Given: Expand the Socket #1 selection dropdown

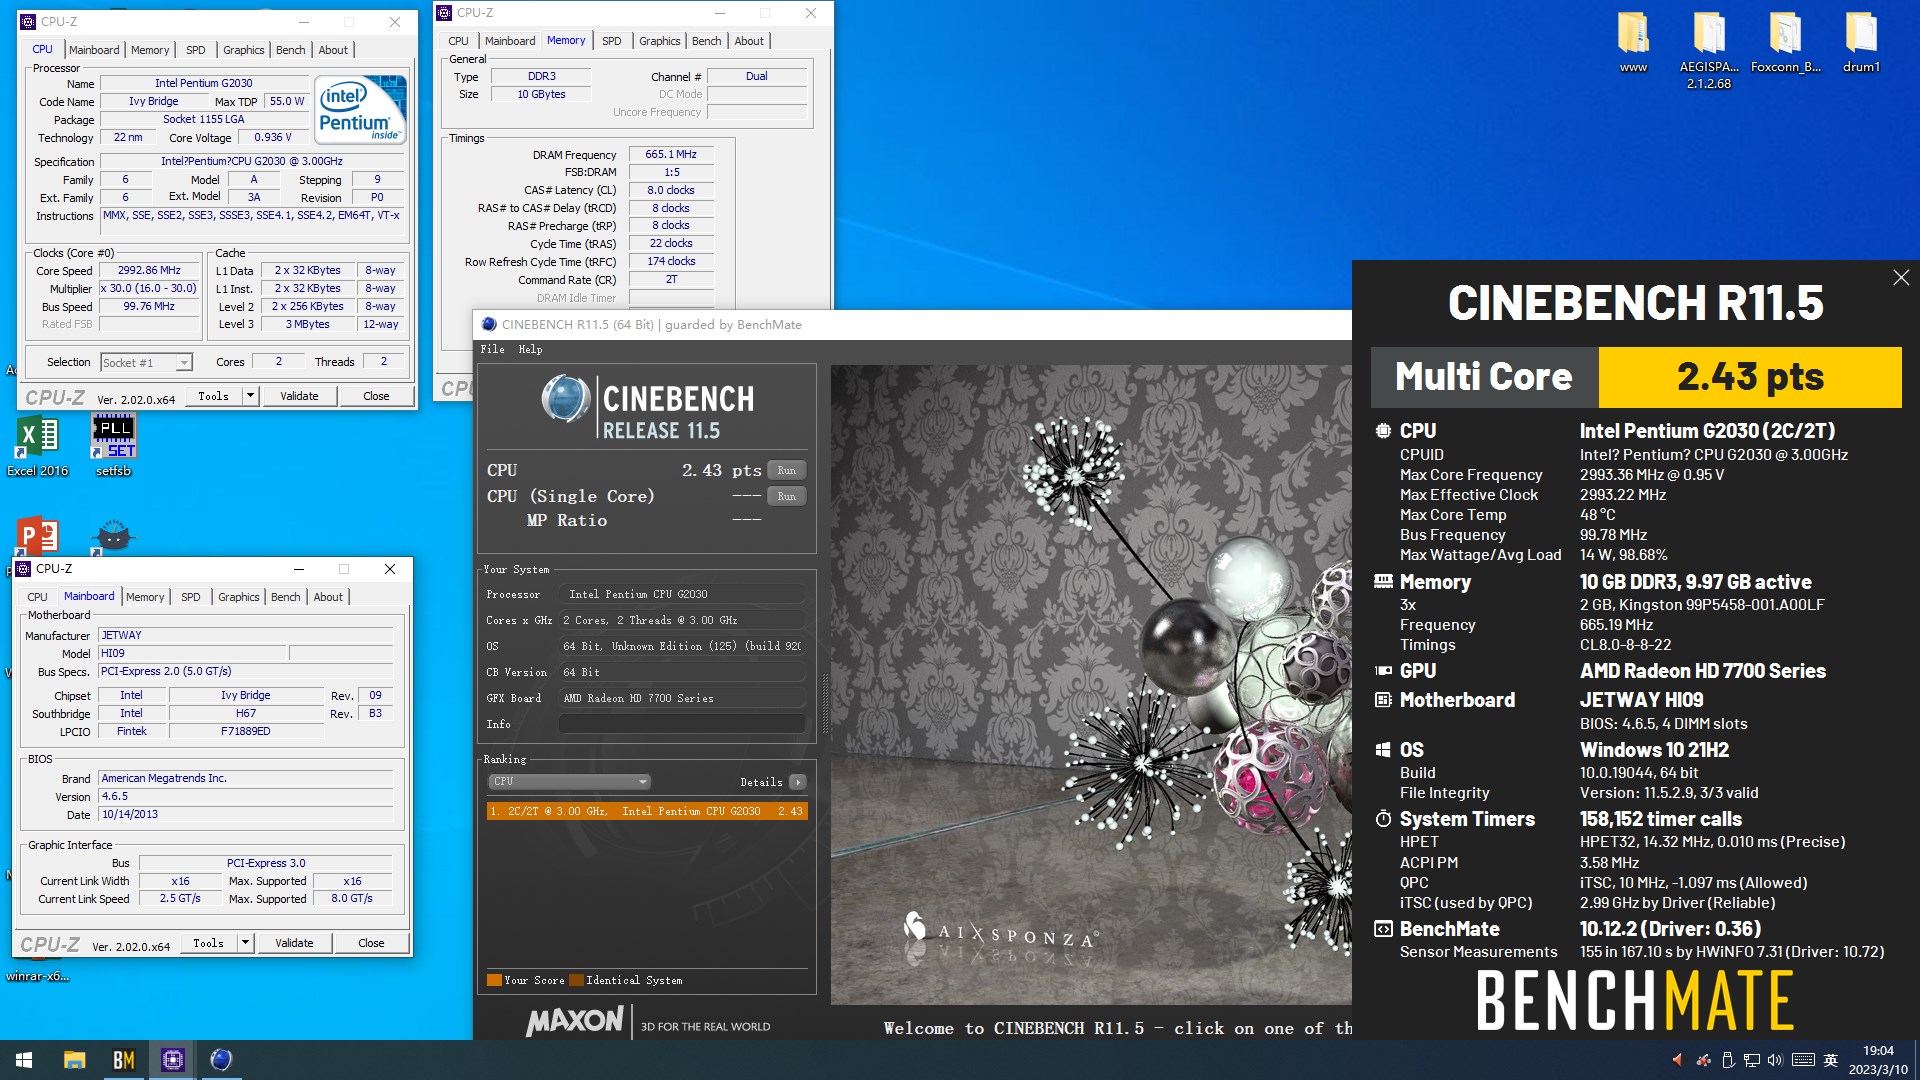Looking at the screenshot, I should tap(184, 363).
